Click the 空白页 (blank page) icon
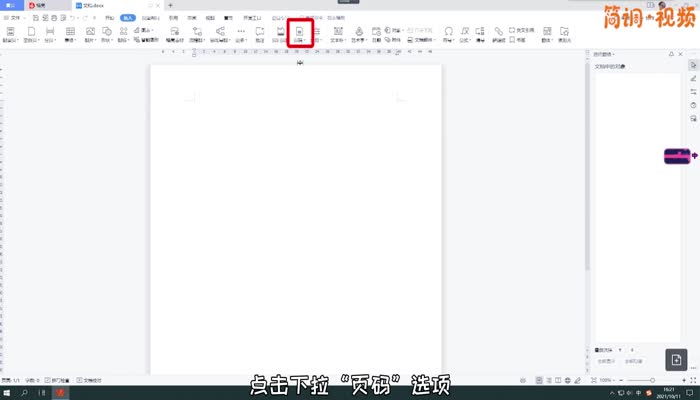Image resolution: width=700 pixels, height=400 pixels. click(x=31, y=35)
